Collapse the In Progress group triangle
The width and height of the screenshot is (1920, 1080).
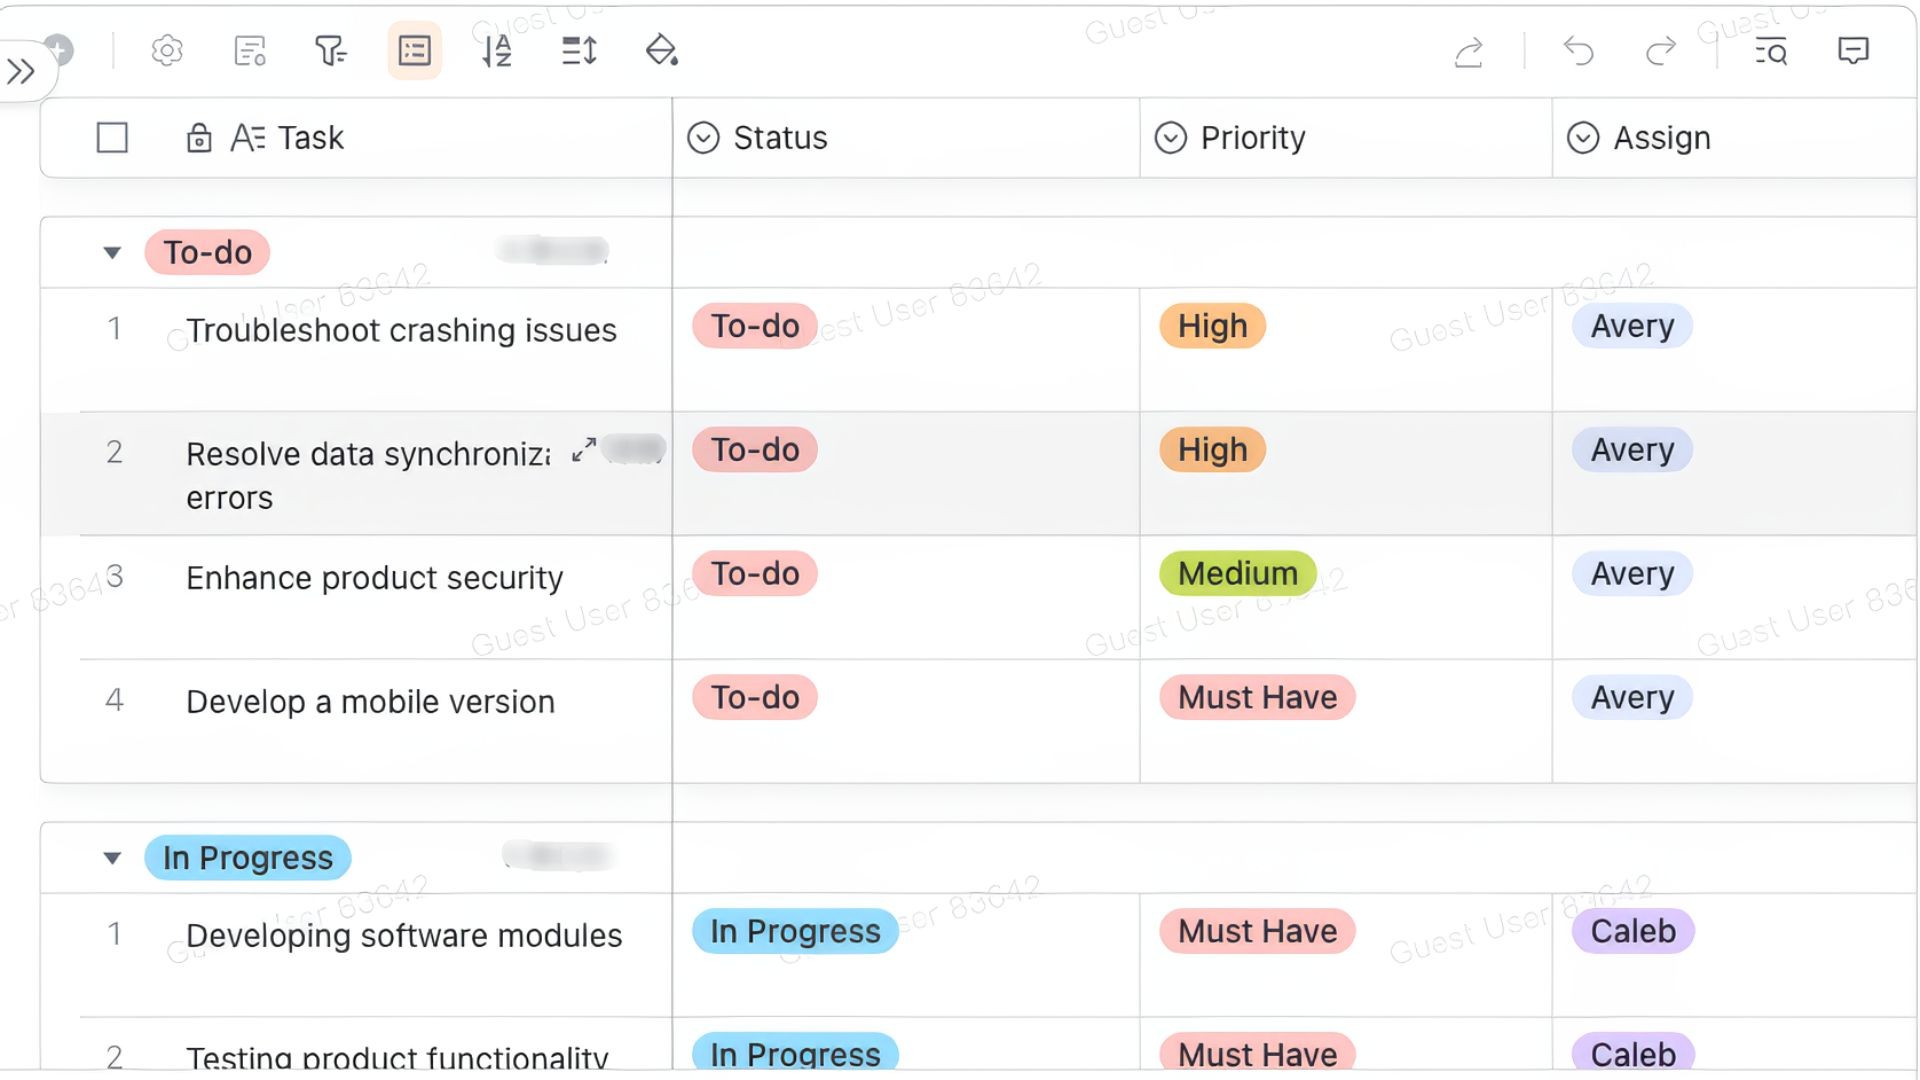111,857
